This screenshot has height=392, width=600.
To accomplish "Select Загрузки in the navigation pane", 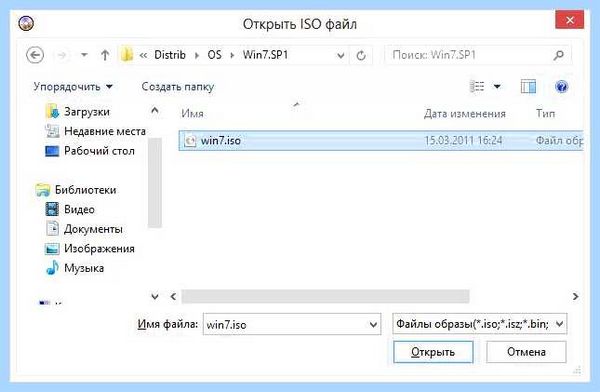I will click(x=78, y=112).
